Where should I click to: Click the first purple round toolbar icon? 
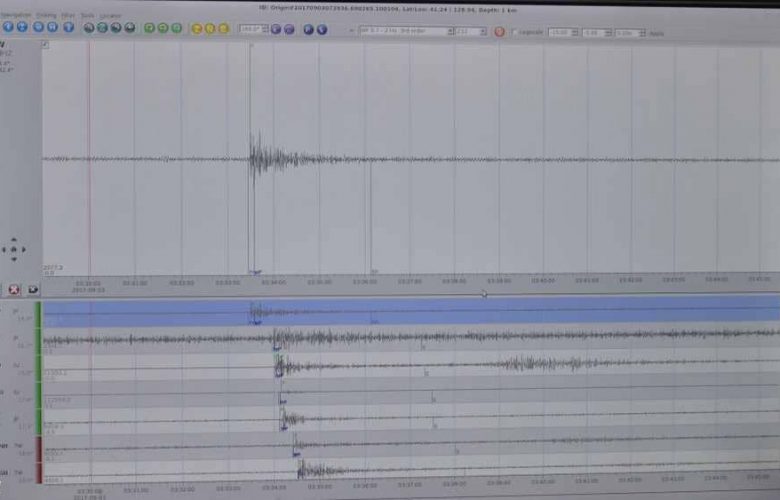[x=276, y=30]
